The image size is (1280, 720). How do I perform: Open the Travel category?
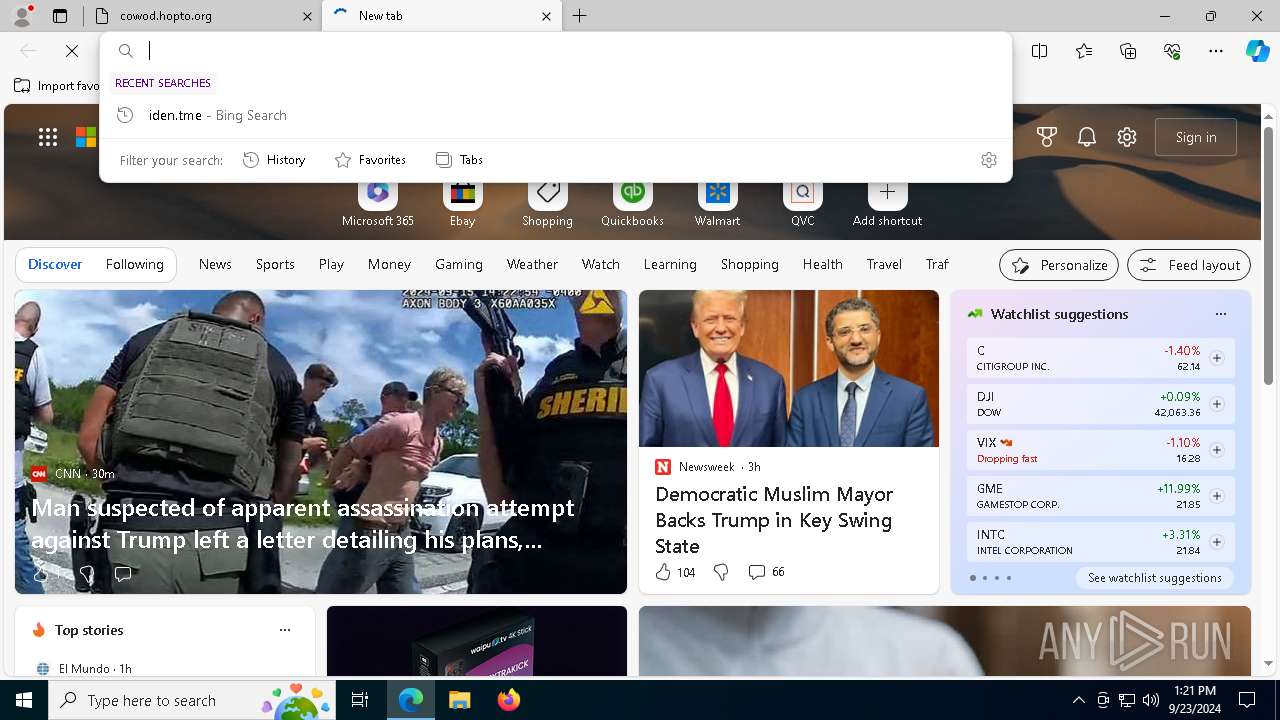click(x=884, y=264)
